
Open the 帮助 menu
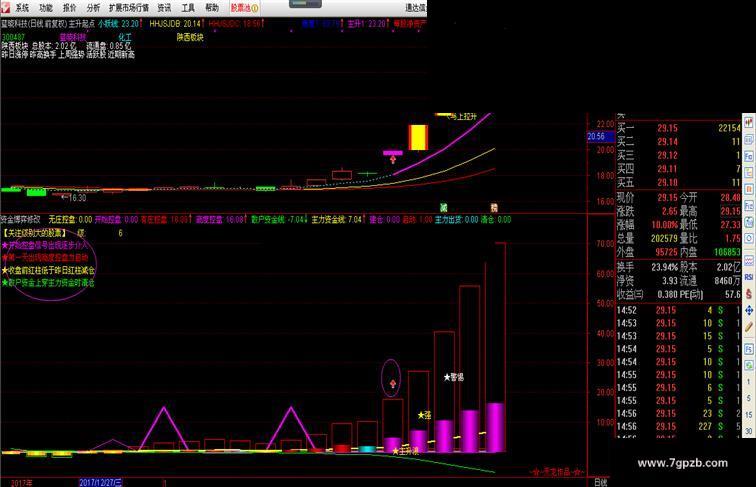(x=212, y=8)
